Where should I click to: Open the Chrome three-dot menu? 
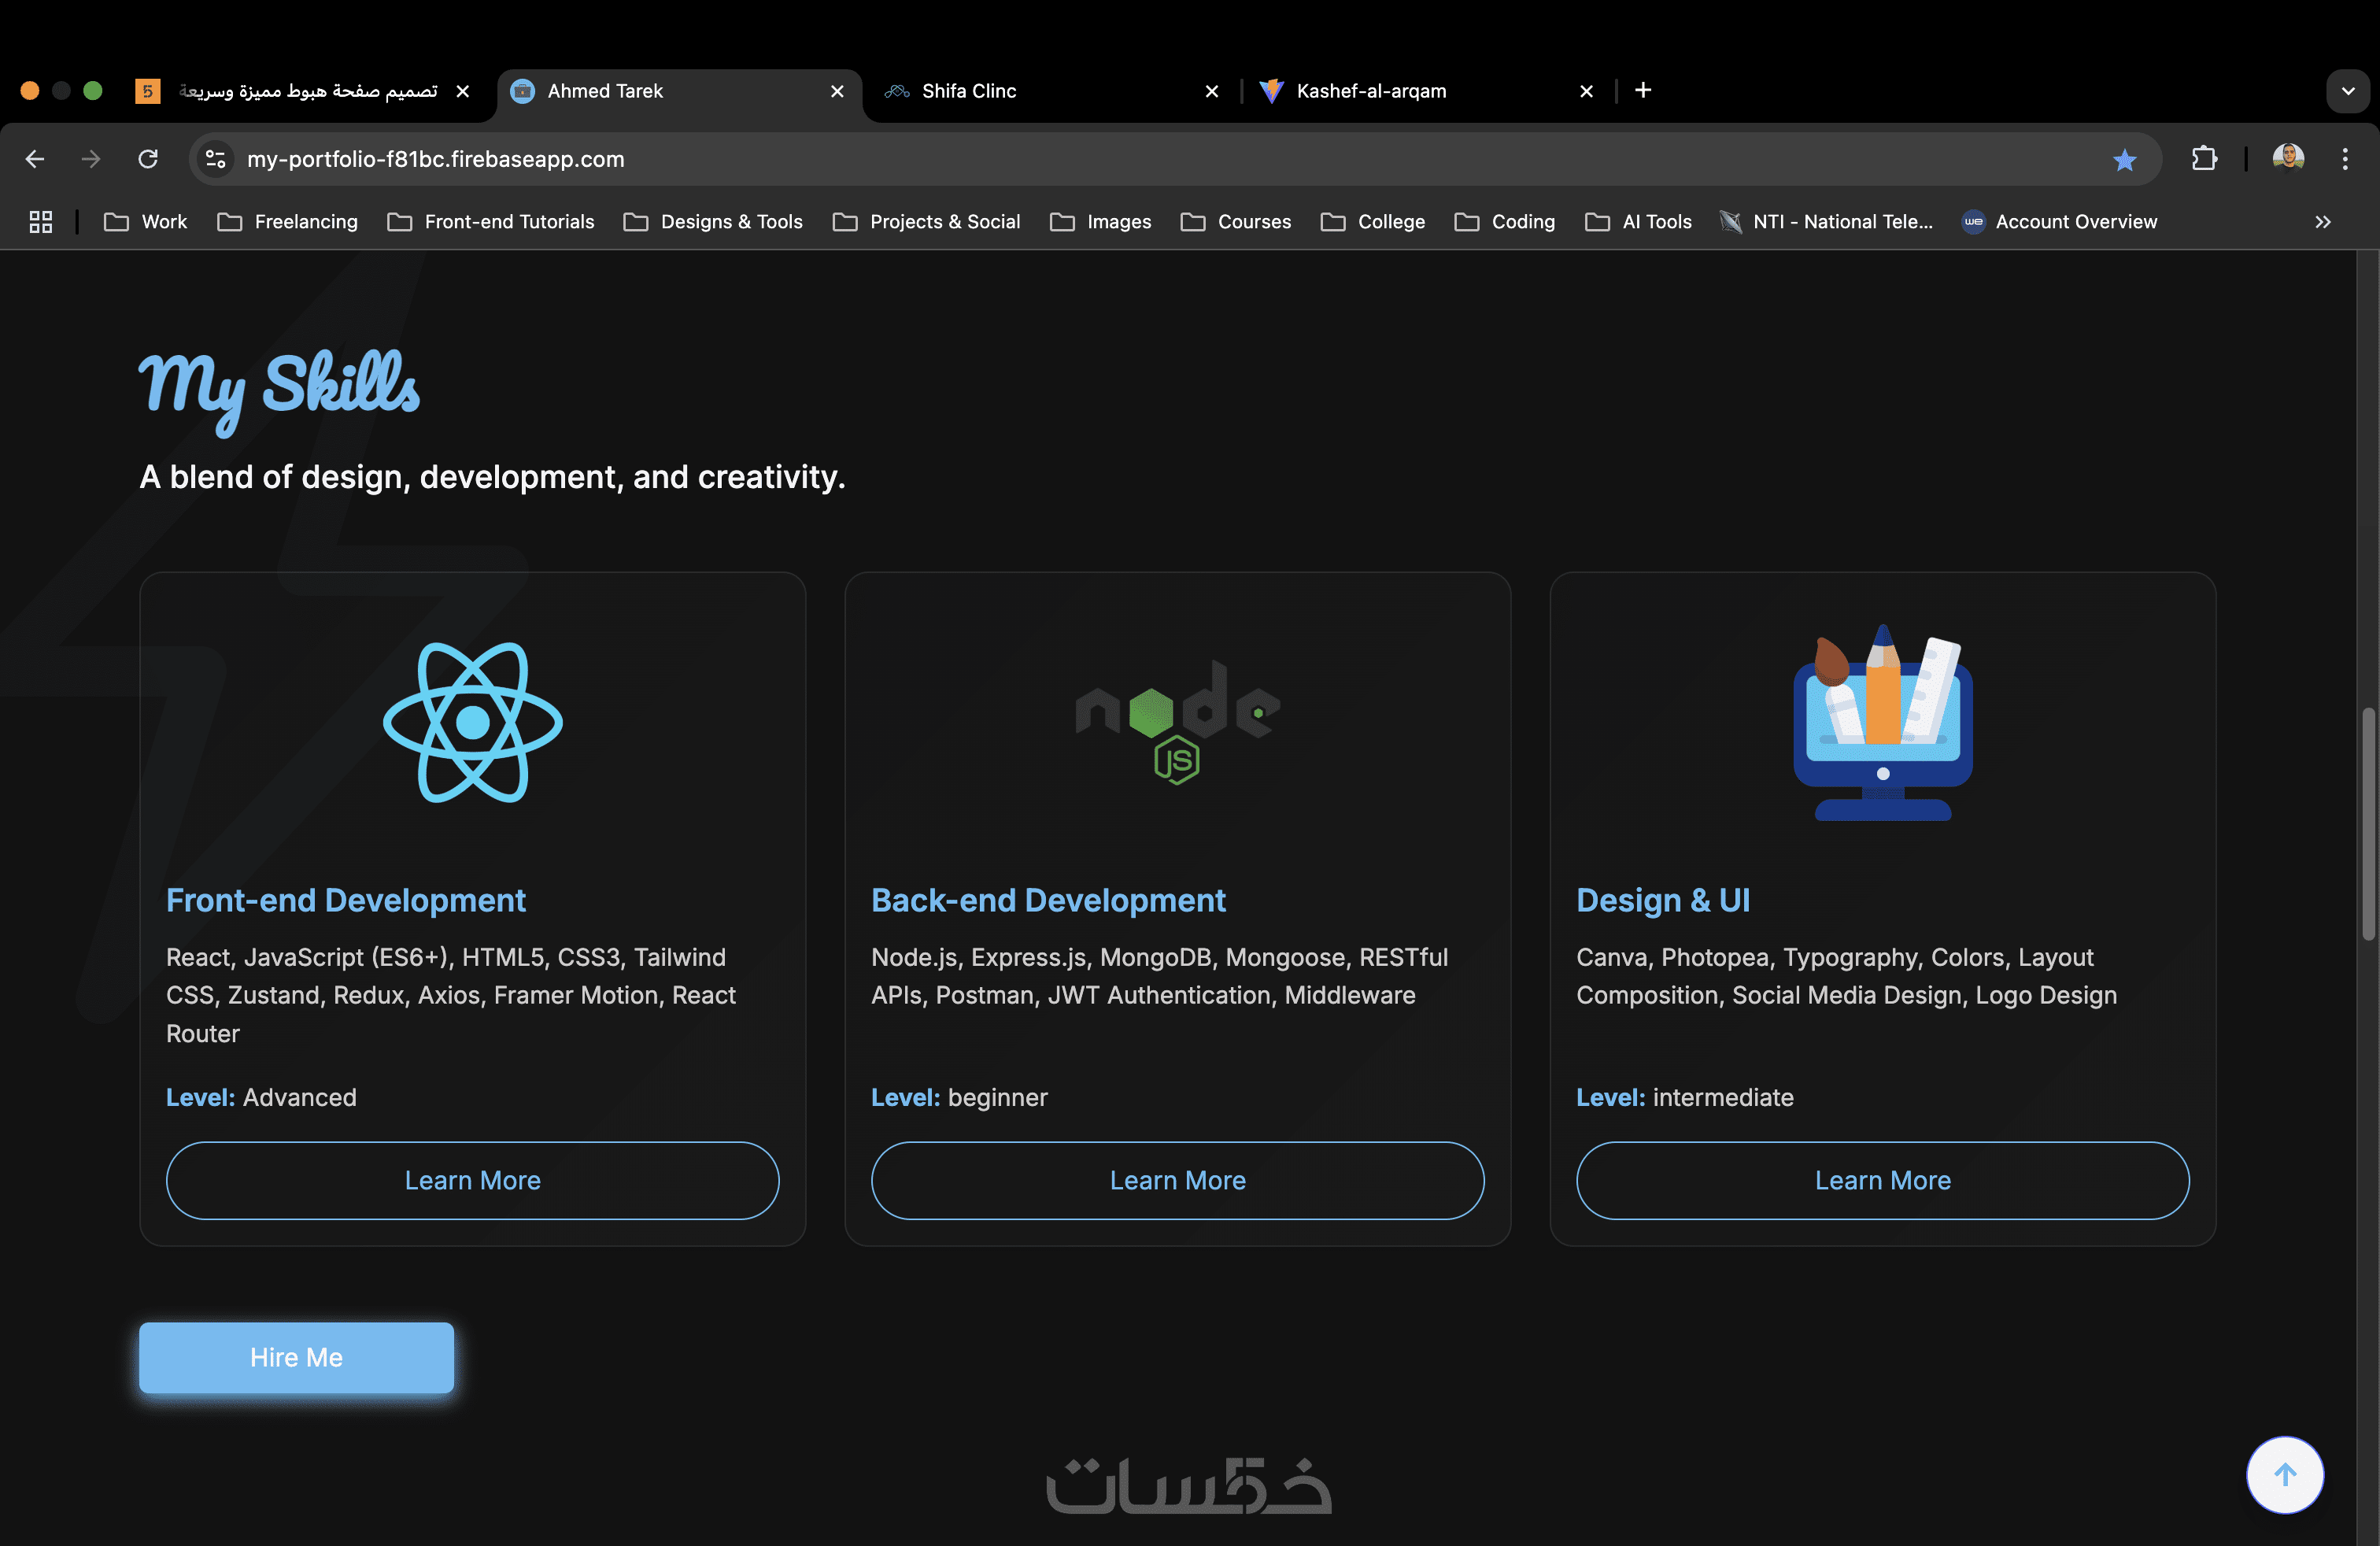pos(2344,159)
